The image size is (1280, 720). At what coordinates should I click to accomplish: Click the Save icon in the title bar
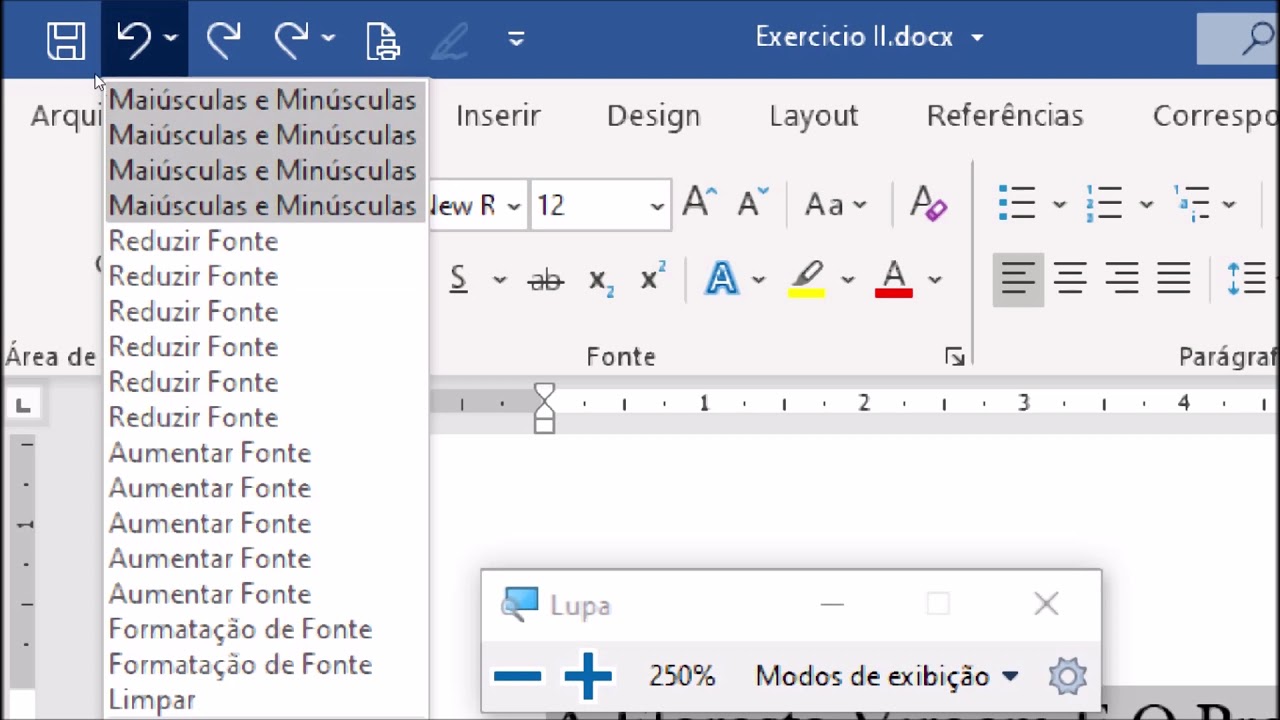pos(66,40)
